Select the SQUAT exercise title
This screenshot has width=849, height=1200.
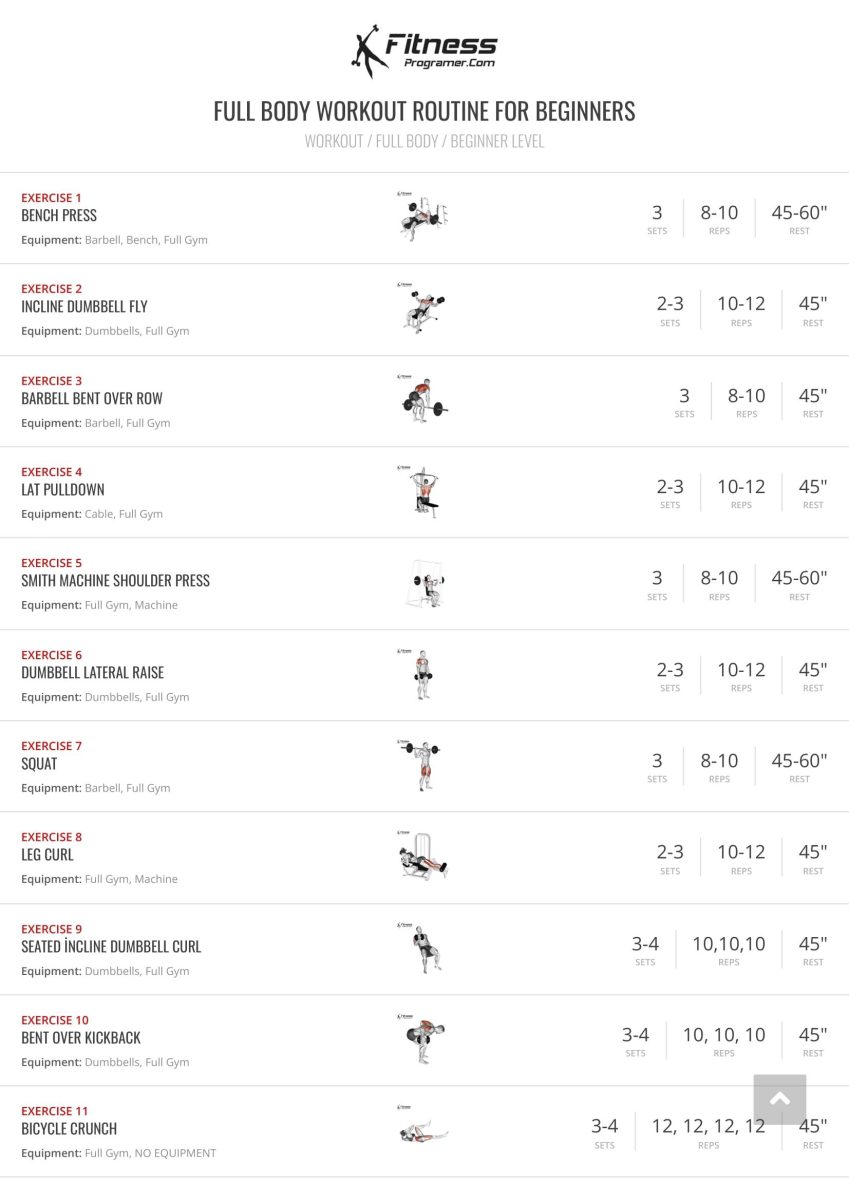(39, 763)
